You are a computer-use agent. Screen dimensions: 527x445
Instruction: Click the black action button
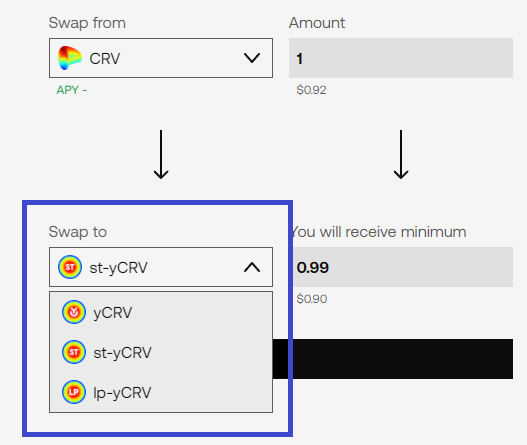393,359
